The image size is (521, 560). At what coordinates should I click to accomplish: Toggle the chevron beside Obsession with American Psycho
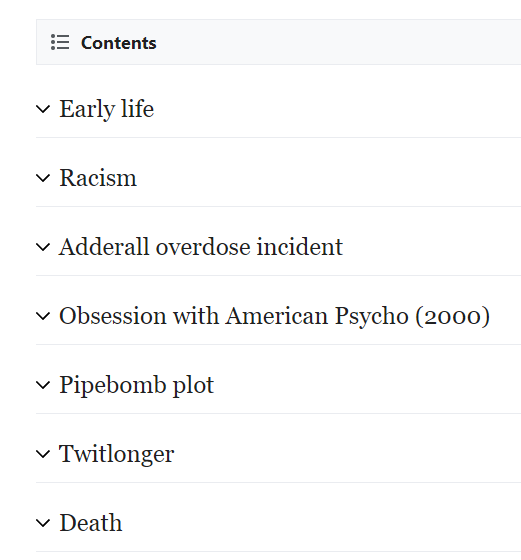(43, 316)
